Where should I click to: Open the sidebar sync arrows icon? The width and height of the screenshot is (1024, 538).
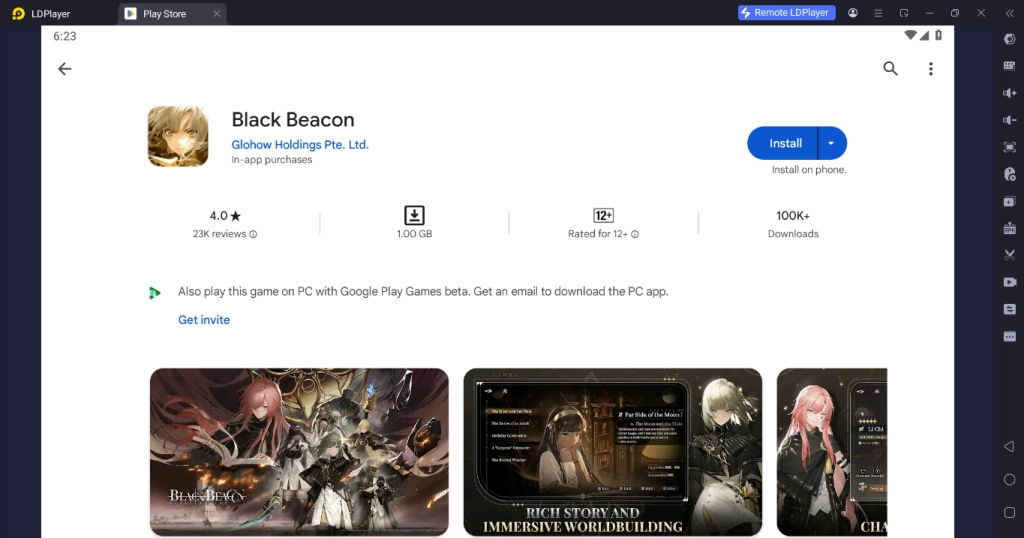(1010, 309)
